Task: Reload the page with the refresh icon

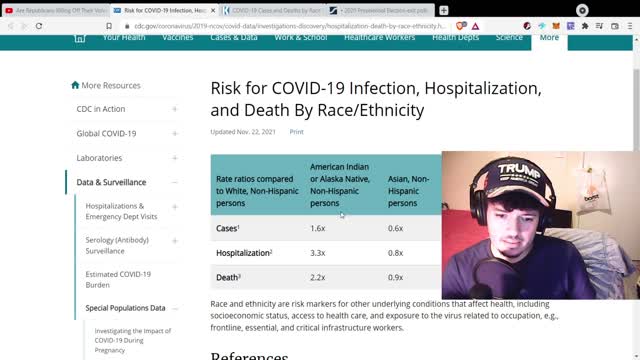Action: [39, 26]
